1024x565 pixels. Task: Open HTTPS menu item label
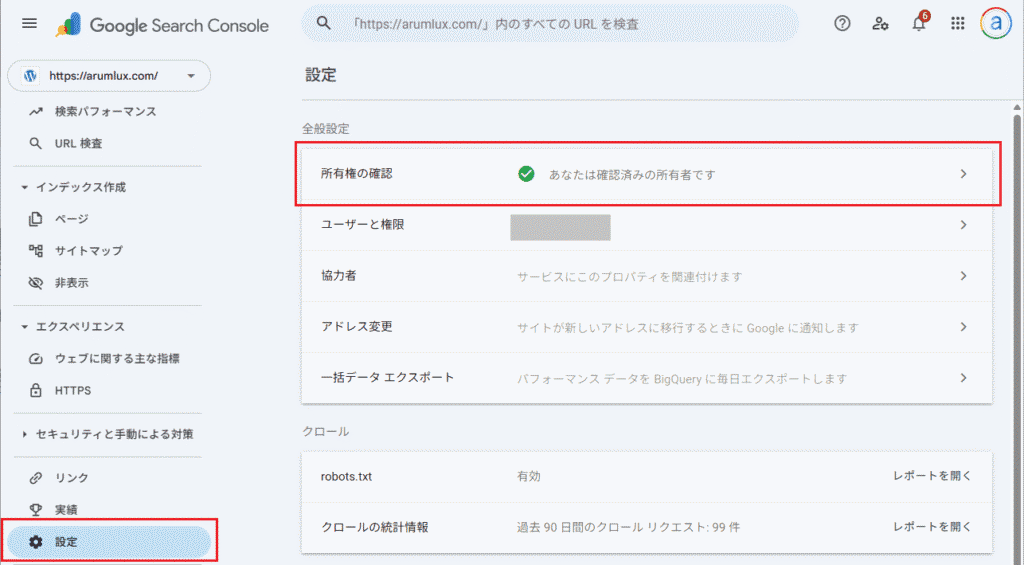tap(73, 390)
